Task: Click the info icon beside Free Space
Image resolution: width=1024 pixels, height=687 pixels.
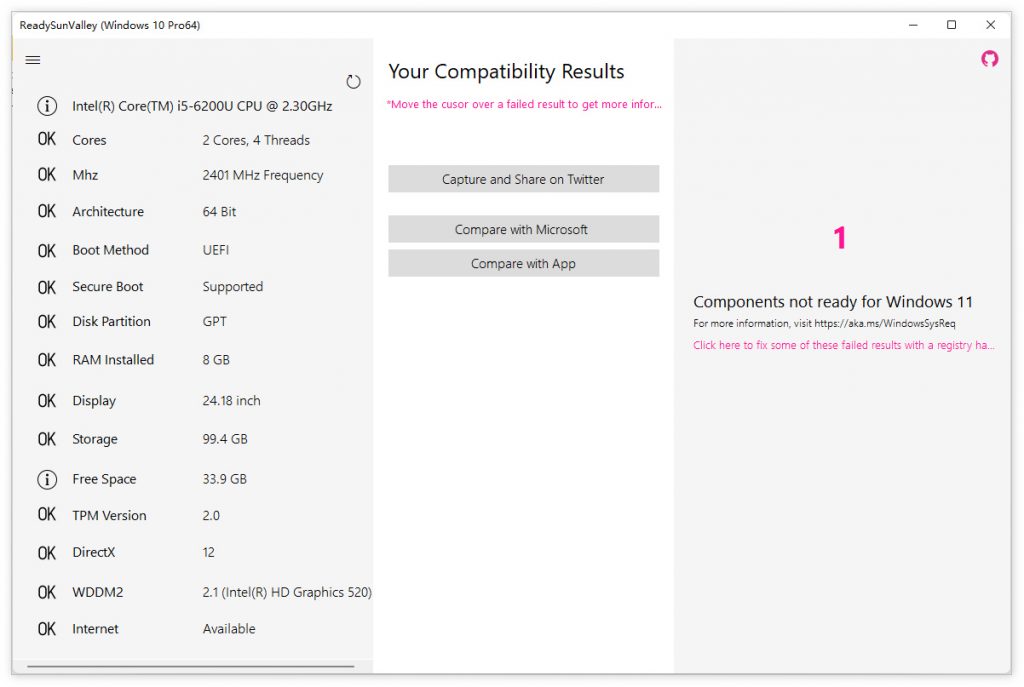Action: [x=47, y=479]
